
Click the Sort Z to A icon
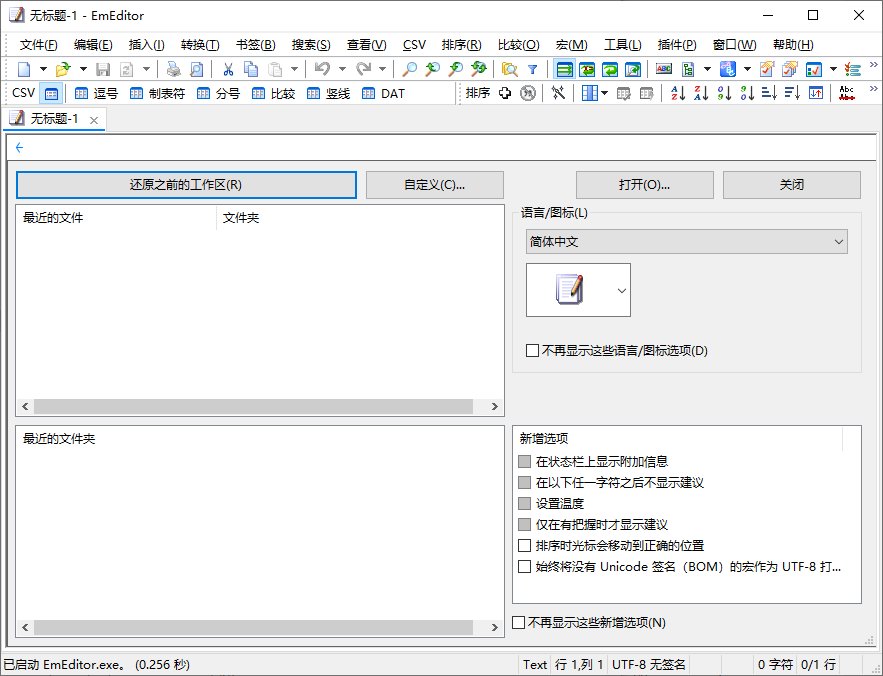(x=701, y=93)
